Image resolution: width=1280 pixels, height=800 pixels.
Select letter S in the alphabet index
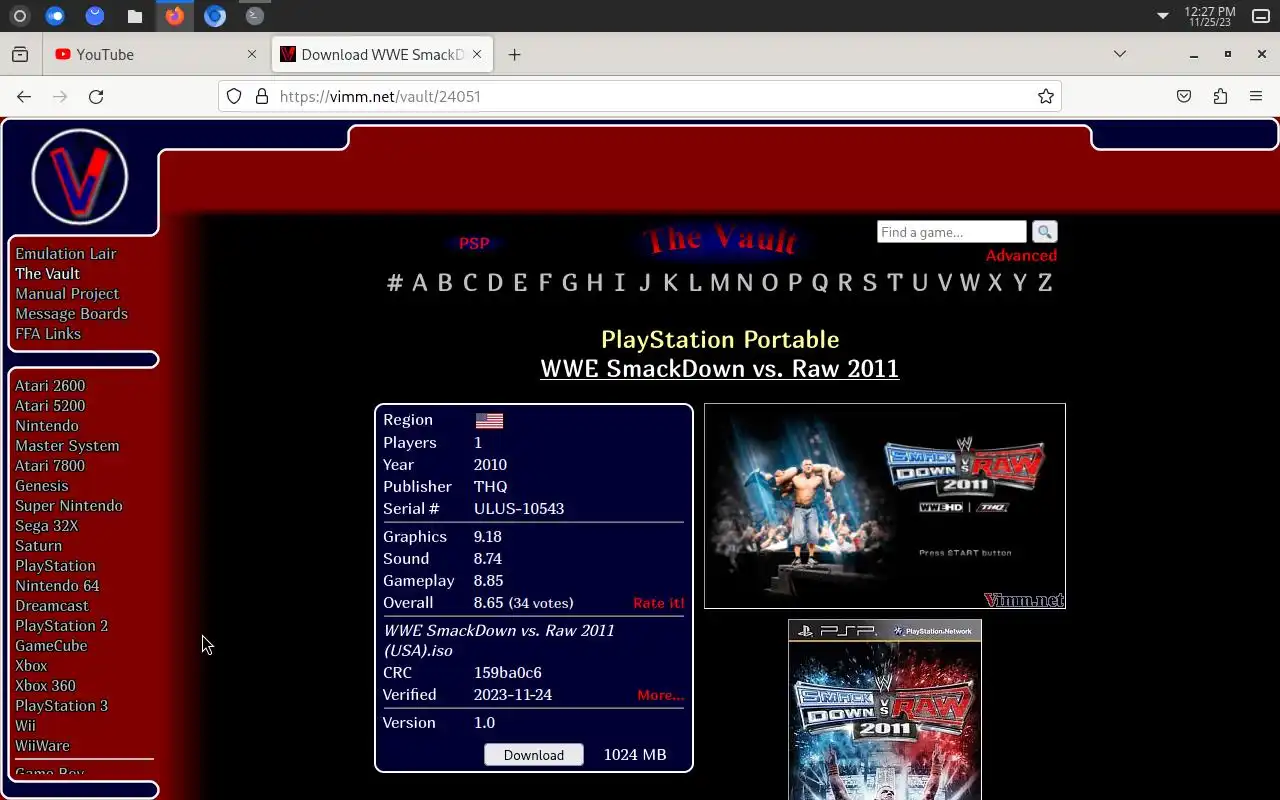869,283
